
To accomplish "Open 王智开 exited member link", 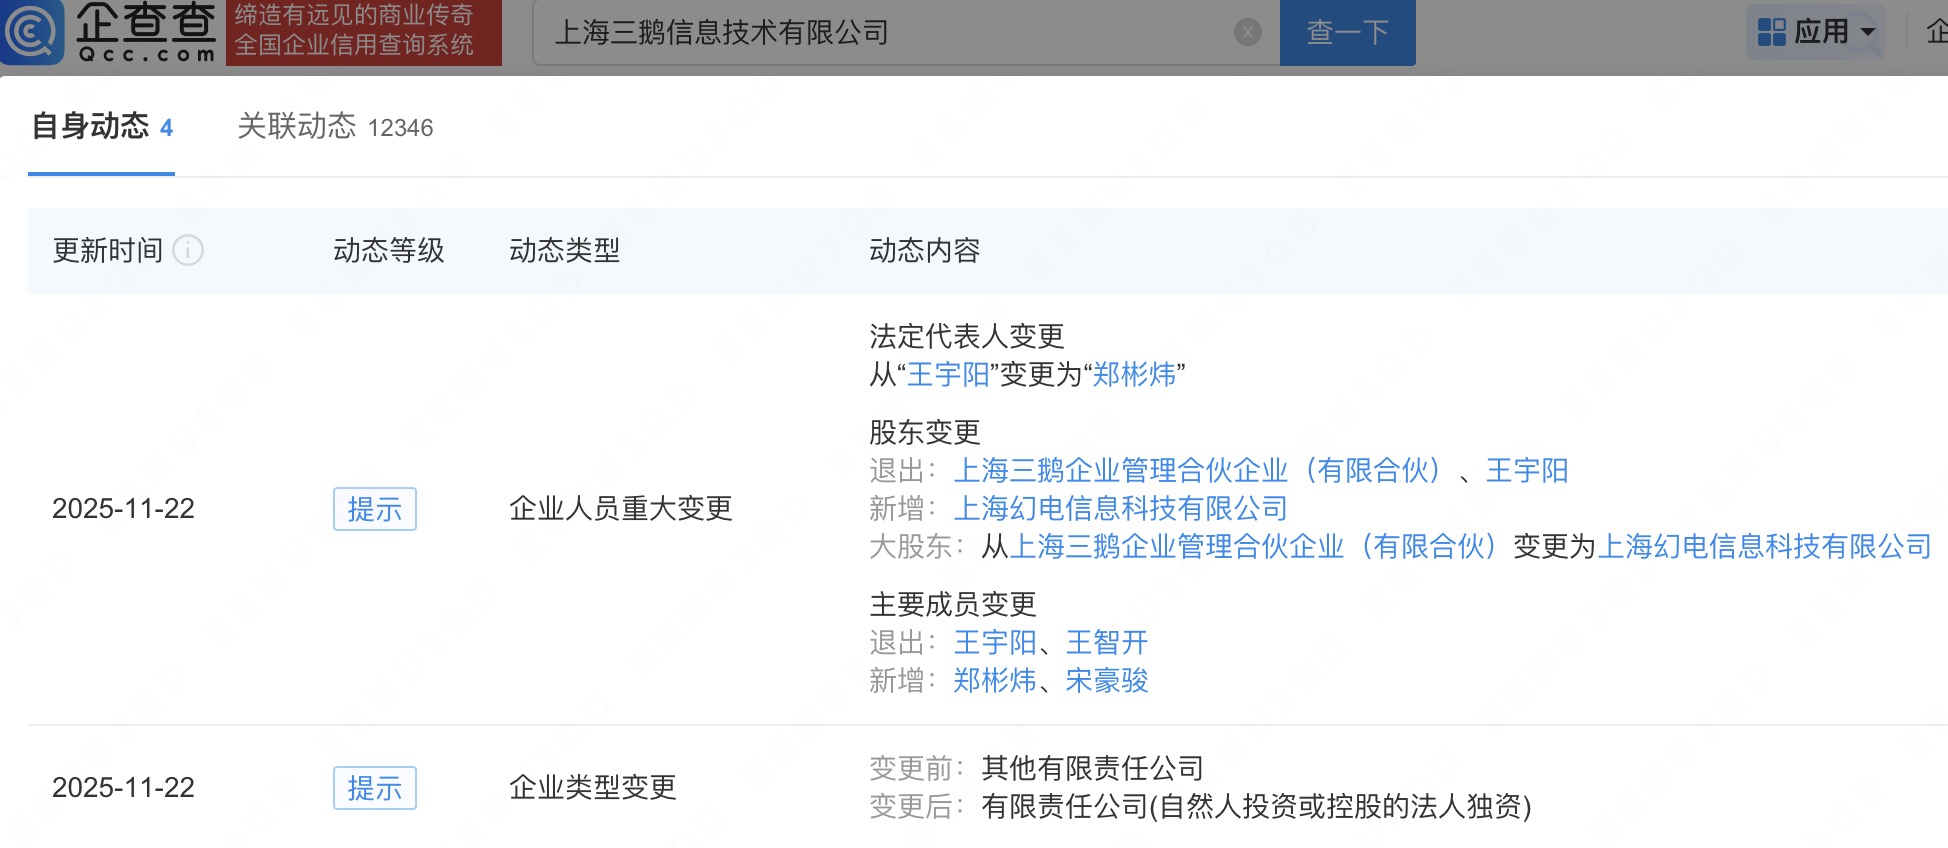I will (1106, 642).
